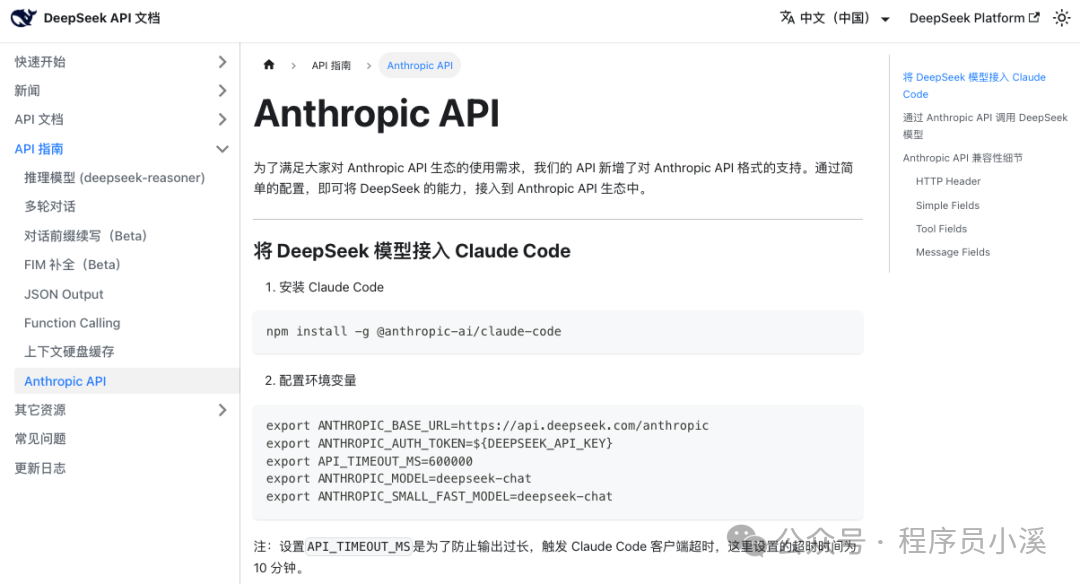Viewport: 1080px width, 584px height.
Task: Open 推理模型 (deepseek-reasoner) page
Action: pos(114,178)
